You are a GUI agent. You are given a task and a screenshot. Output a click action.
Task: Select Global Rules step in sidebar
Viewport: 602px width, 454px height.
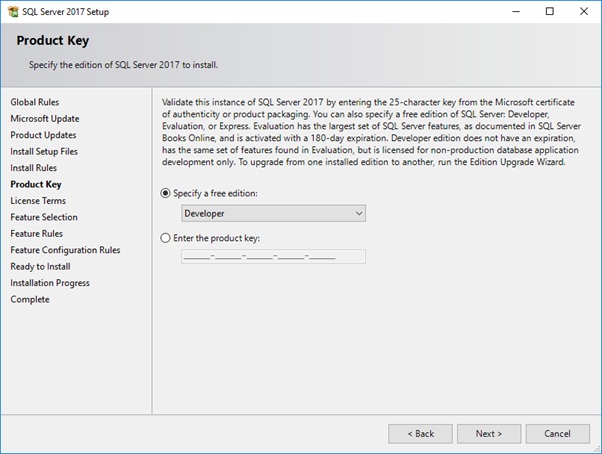35,102
